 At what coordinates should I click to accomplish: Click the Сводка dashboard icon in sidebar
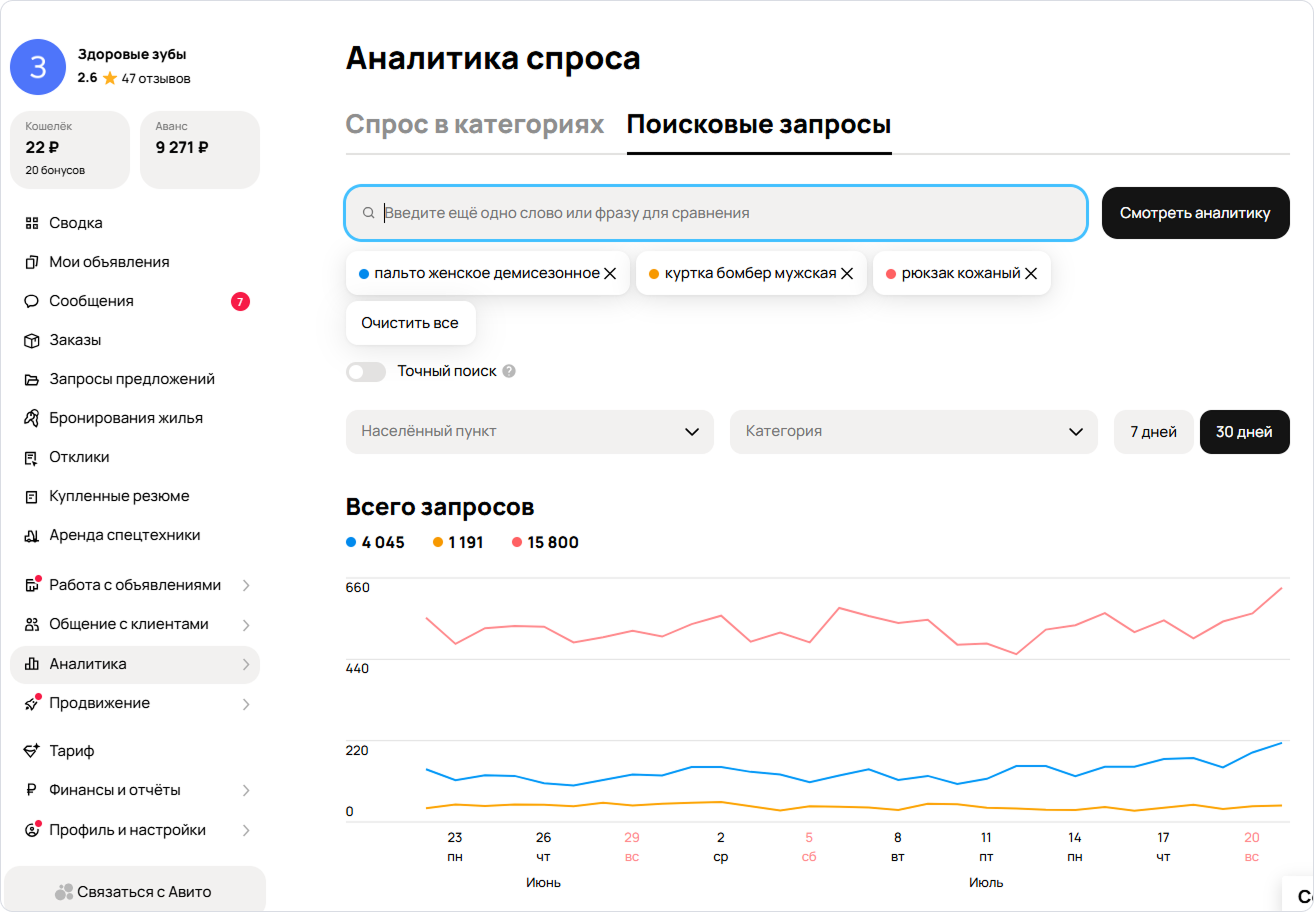(x=31, y=223)
